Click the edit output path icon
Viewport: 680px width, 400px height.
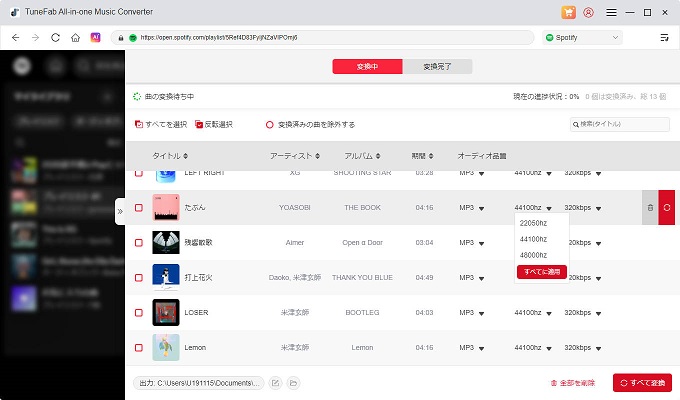pyautogui.click(x=275, y=383)
